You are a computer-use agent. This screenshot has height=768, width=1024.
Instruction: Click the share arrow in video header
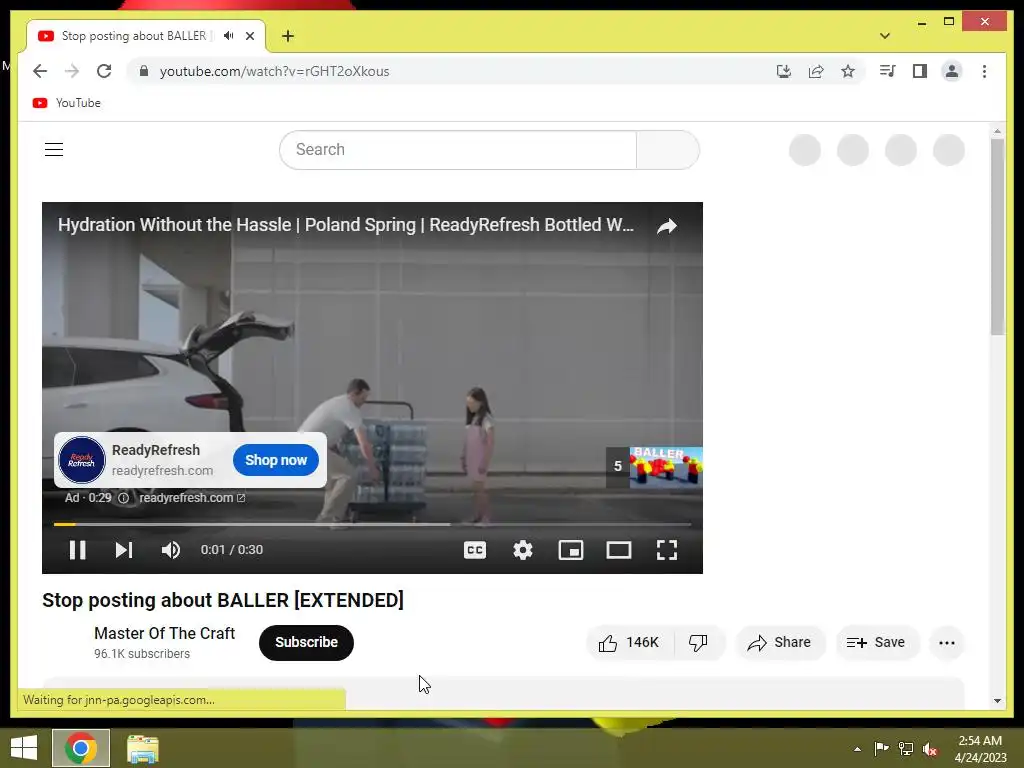click(667, 226)
